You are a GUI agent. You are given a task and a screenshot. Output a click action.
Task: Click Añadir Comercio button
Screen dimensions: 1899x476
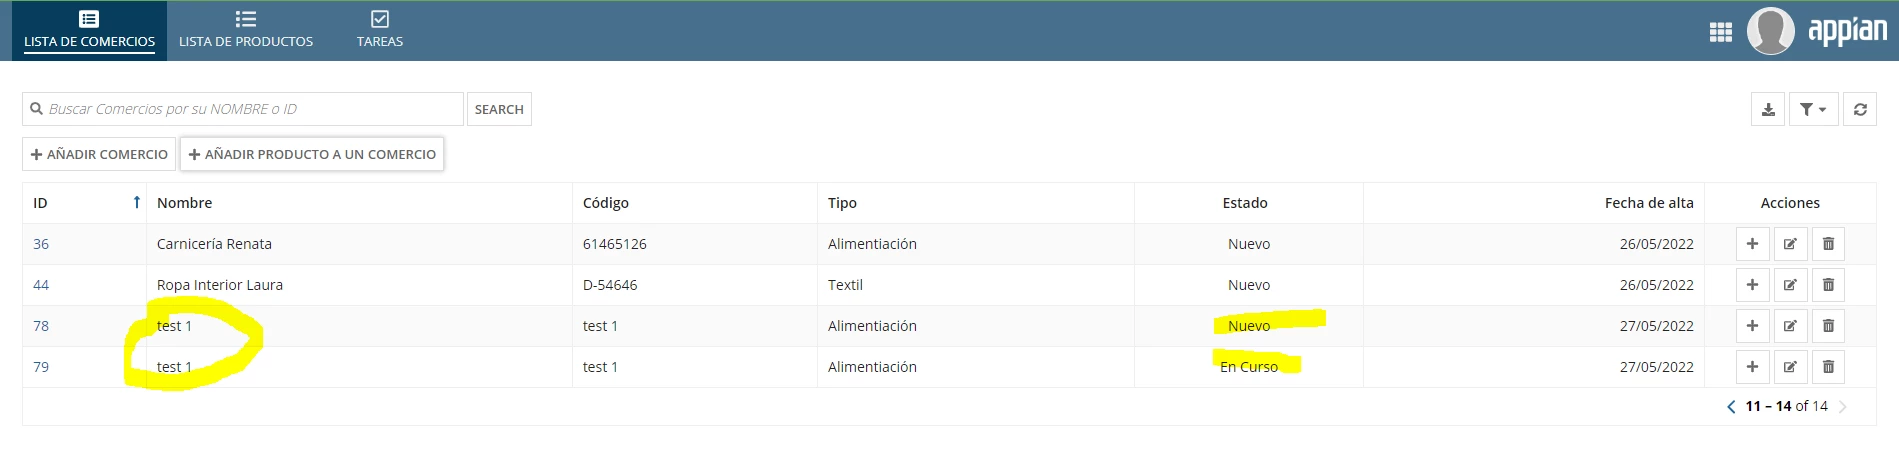point(99,154)
